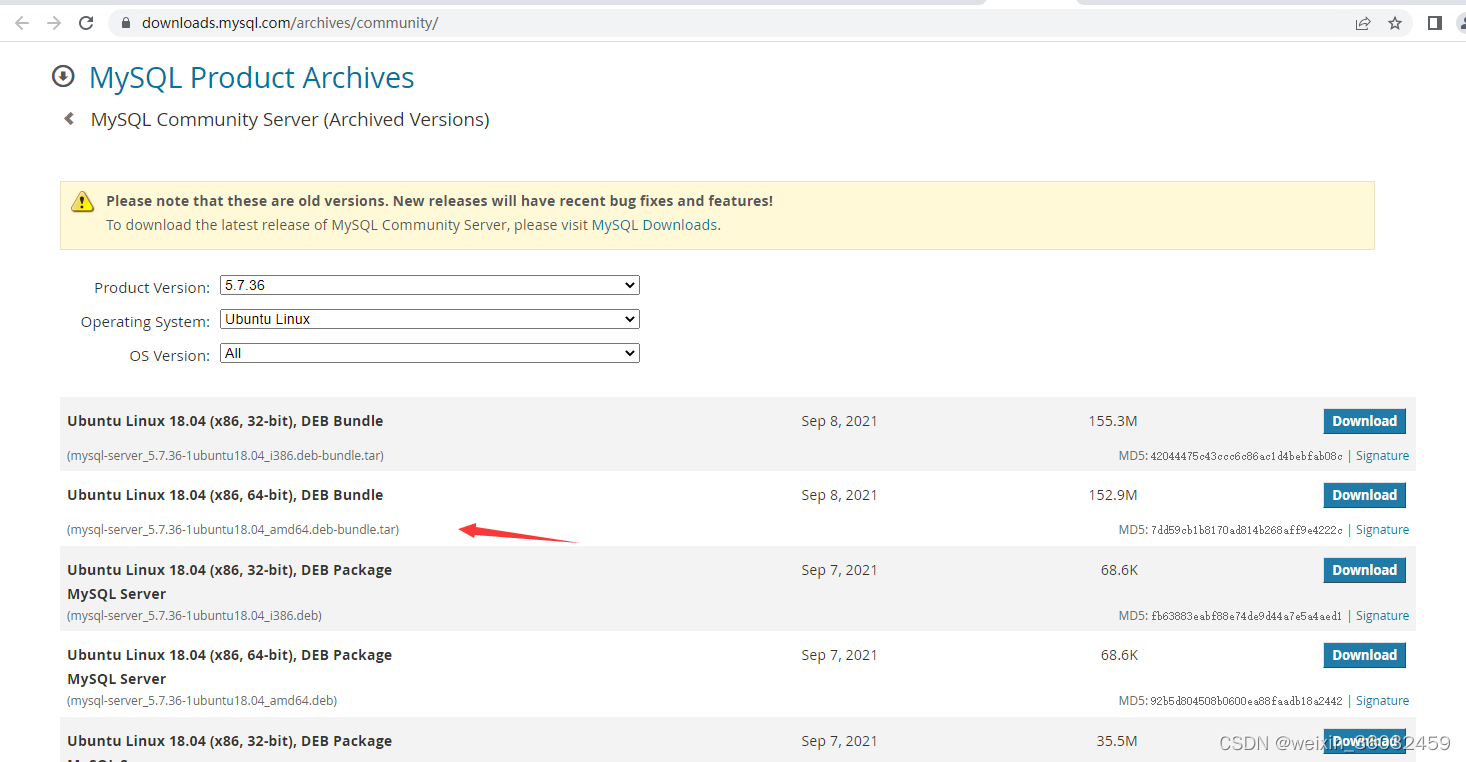Click the 155.3M file size
The height and width of the screenshot is (762, 1466).
pos(1113,421)
